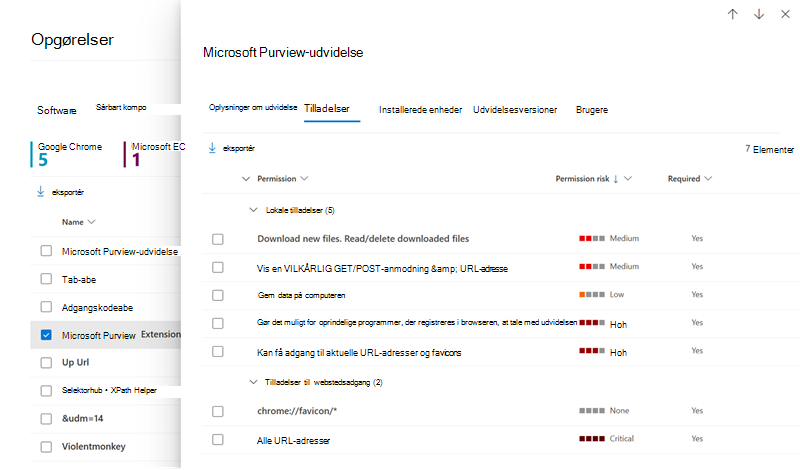Tick checkbox for Adgangskodeabe extension
800x470 pixels.
46,307
